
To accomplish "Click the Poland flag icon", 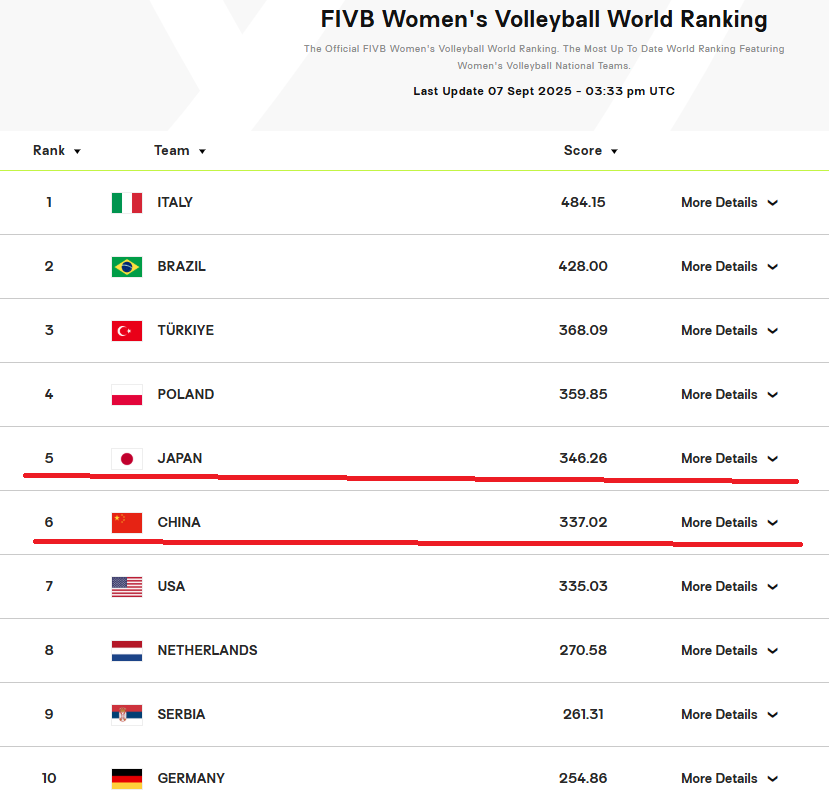I will click(127, 395).
